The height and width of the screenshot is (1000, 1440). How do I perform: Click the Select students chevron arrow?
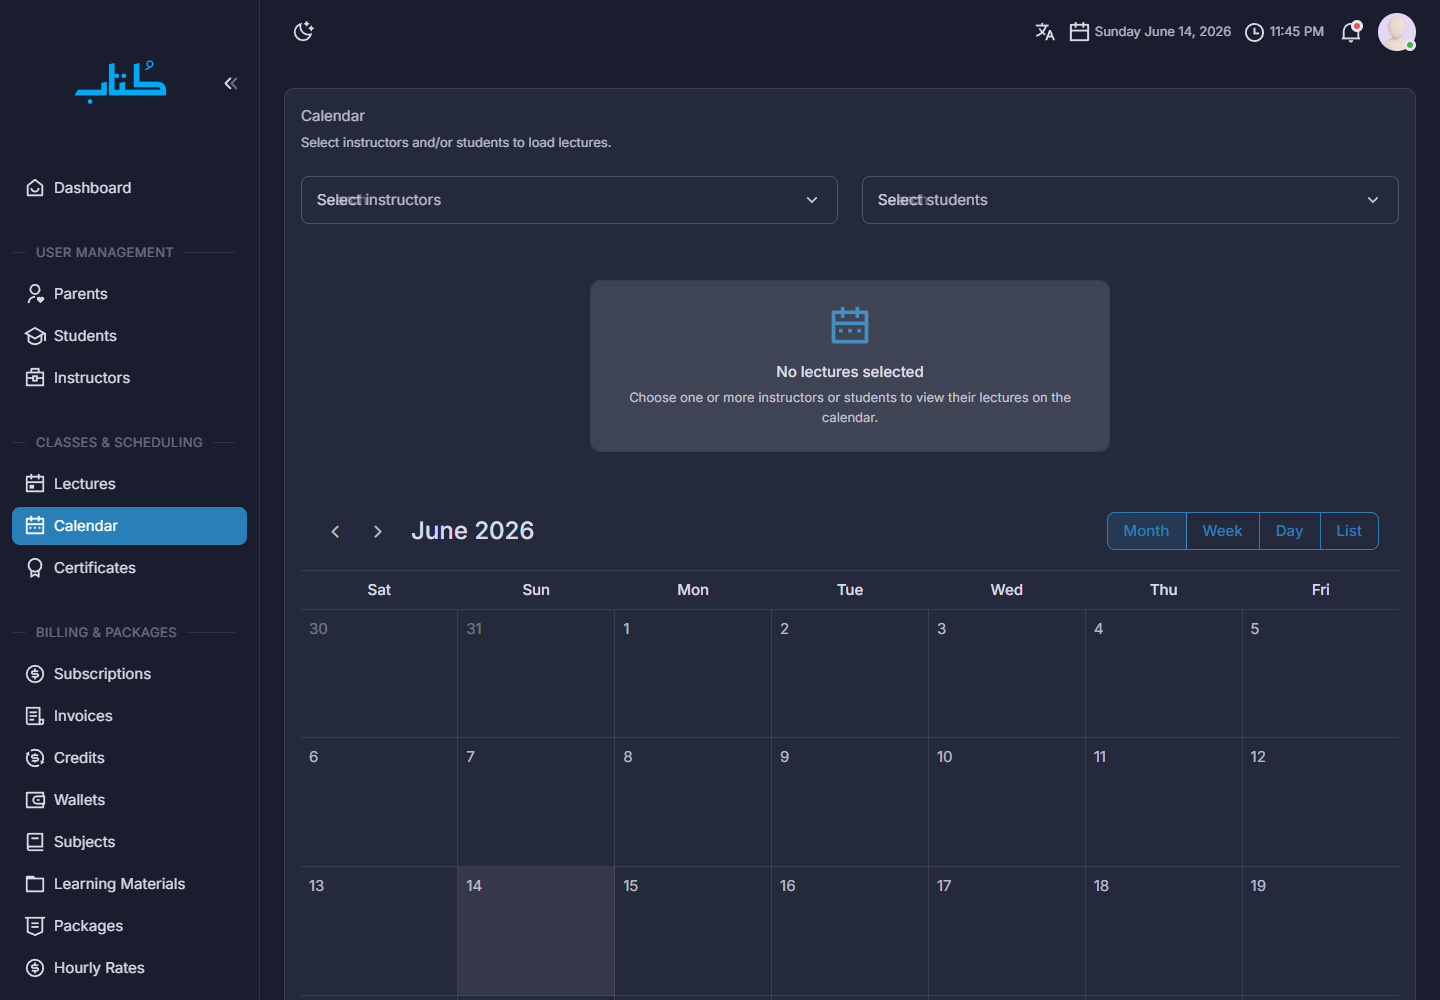pos(1373,200)
